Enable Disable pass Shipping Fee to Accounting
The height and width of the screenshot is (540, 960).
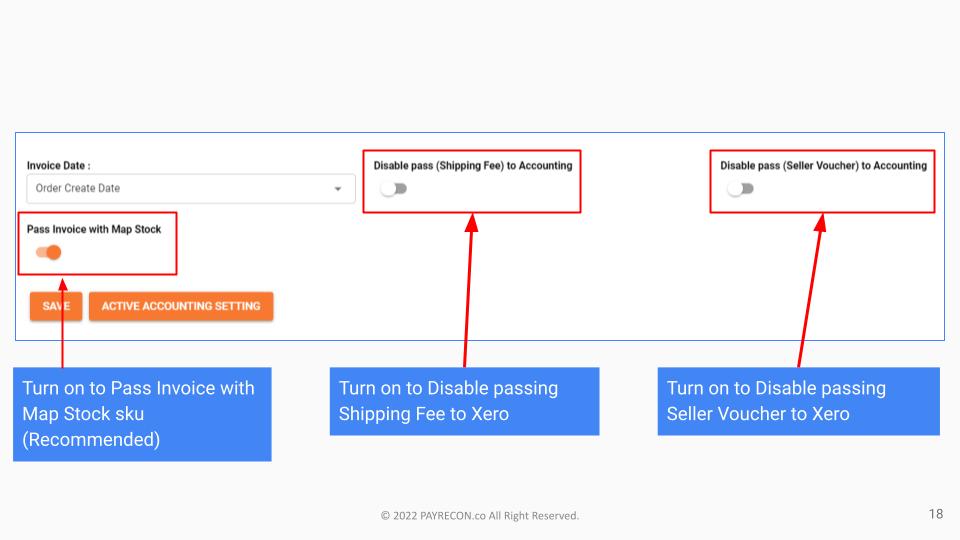[x=393, y=189]
